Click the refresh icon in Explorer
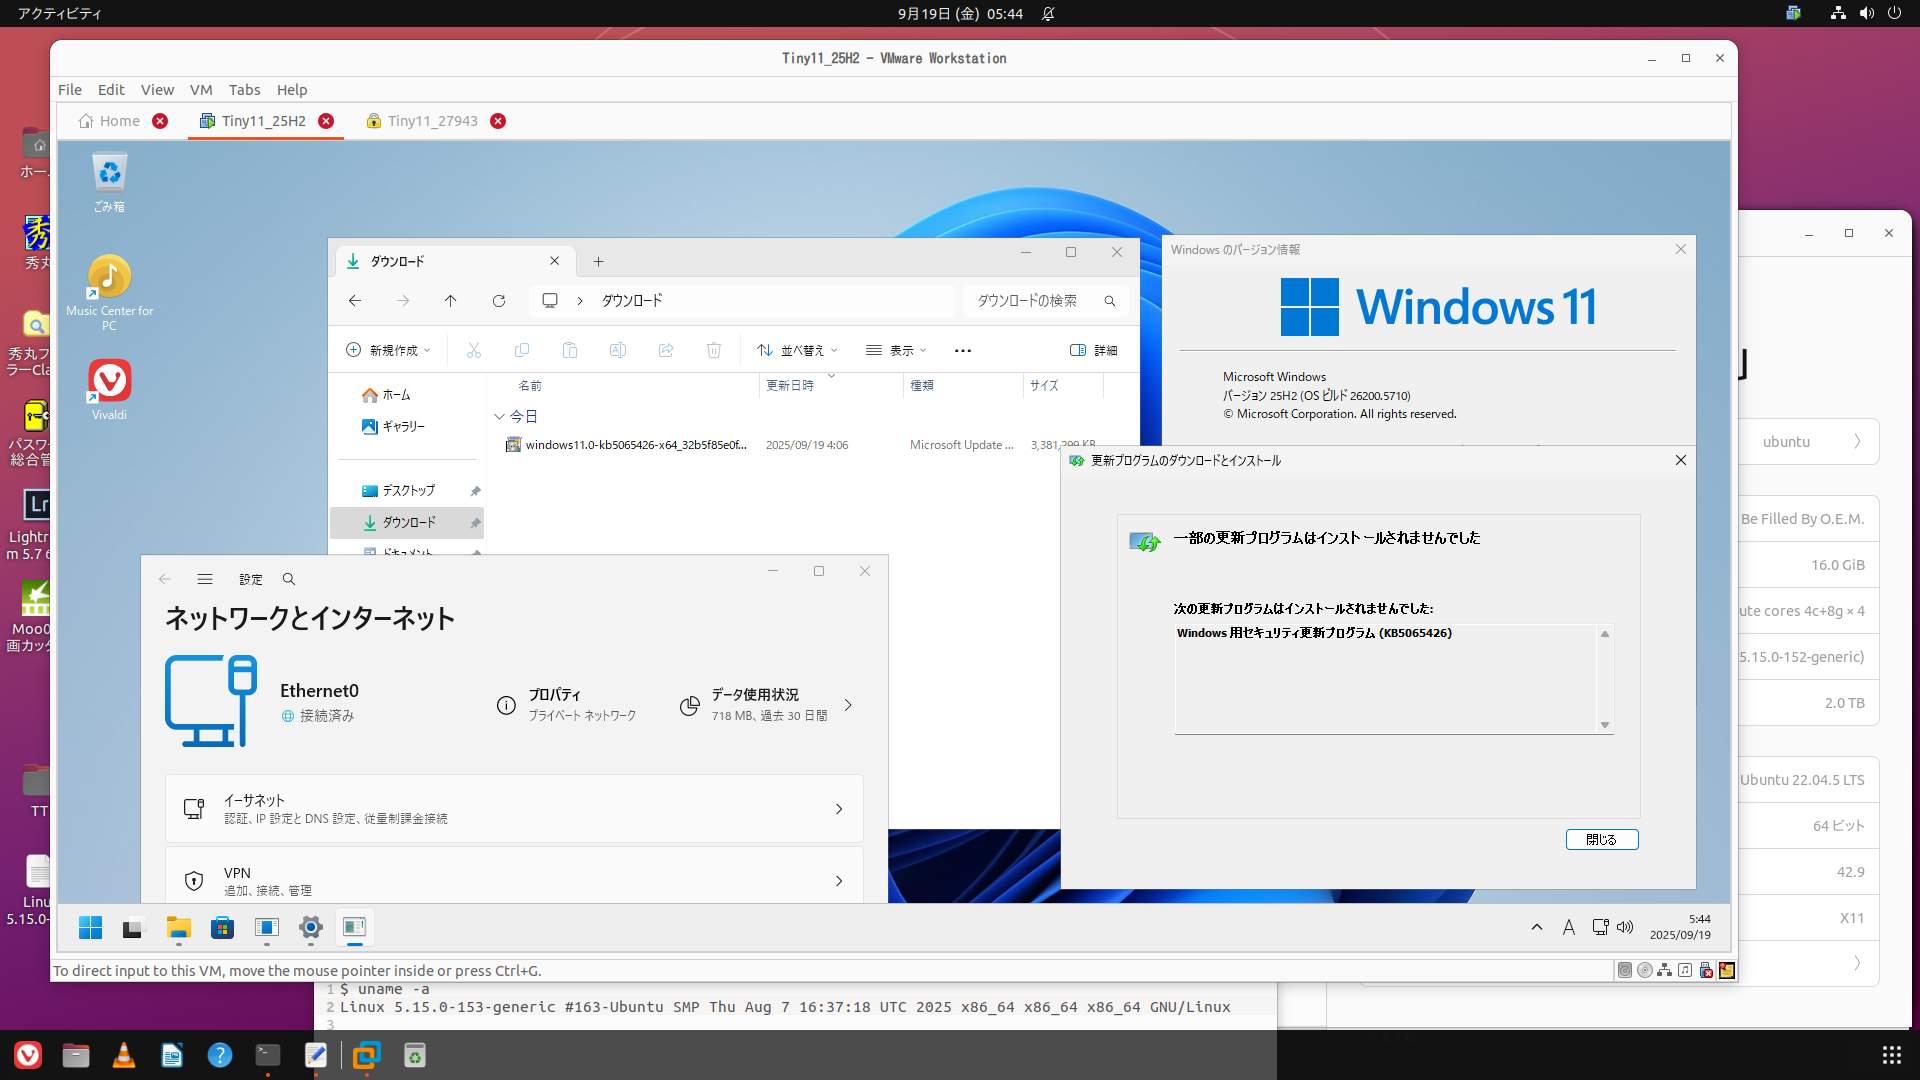The width and height of the screenshot is (1920, 1080). 498,301
